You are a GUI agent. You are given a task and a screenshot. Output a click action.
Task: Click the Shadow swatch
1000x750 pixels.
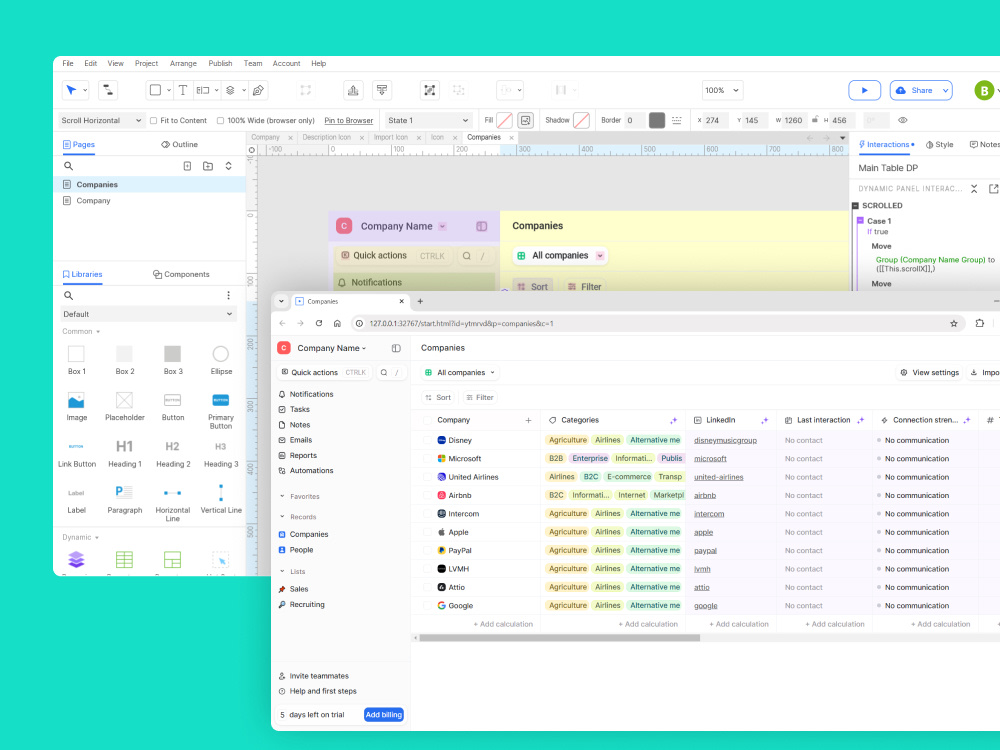[581, 120]
